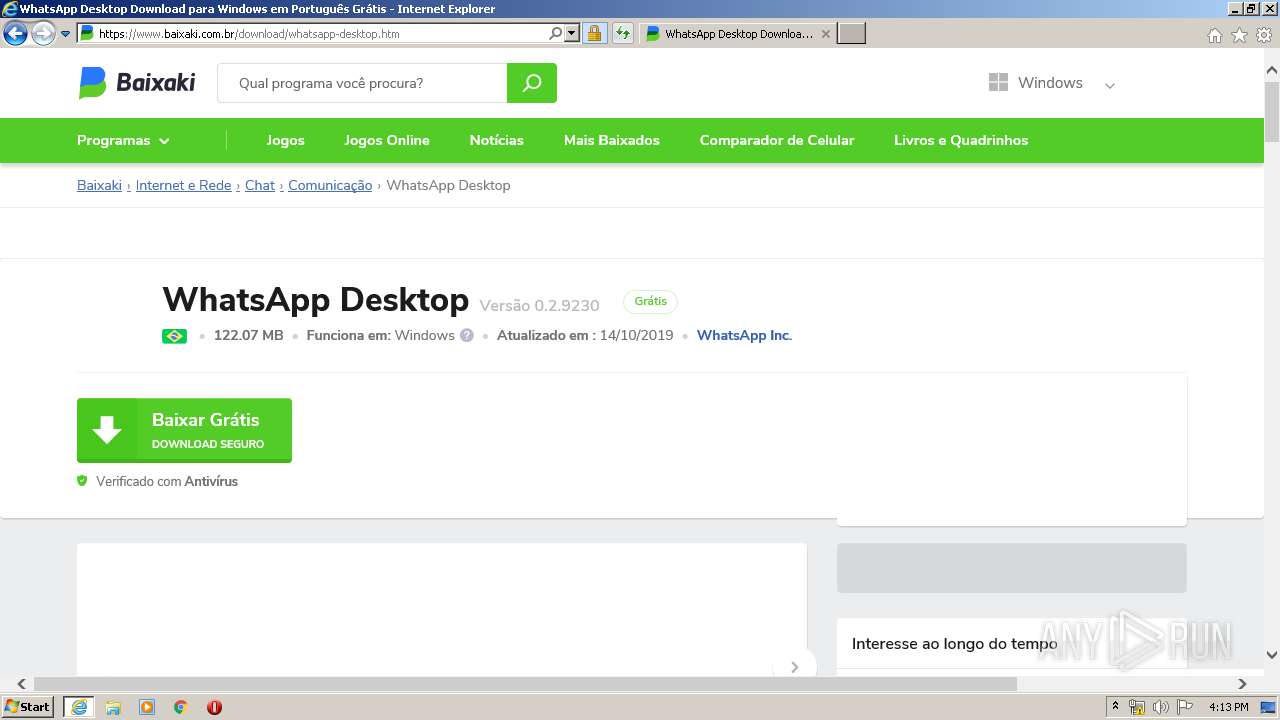Viewport: 1280px width, 720px height.
Task: Click the address bar search magnifier icon
Action: point(556,33)
